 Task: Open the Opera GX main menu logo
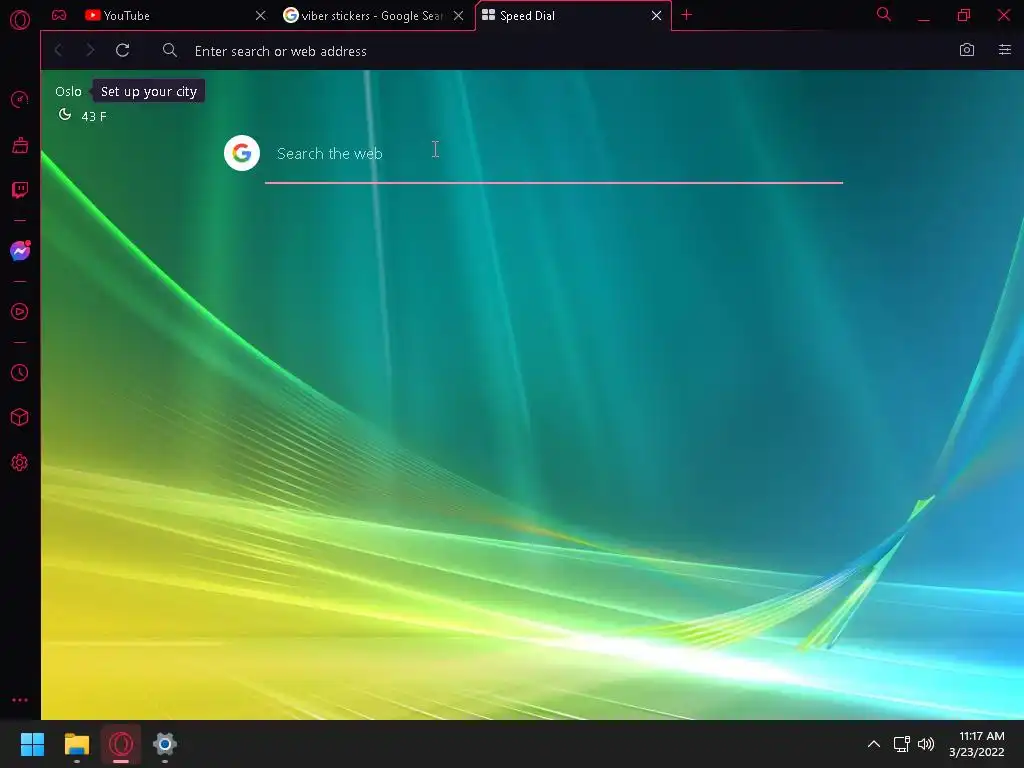pos(20,20)
